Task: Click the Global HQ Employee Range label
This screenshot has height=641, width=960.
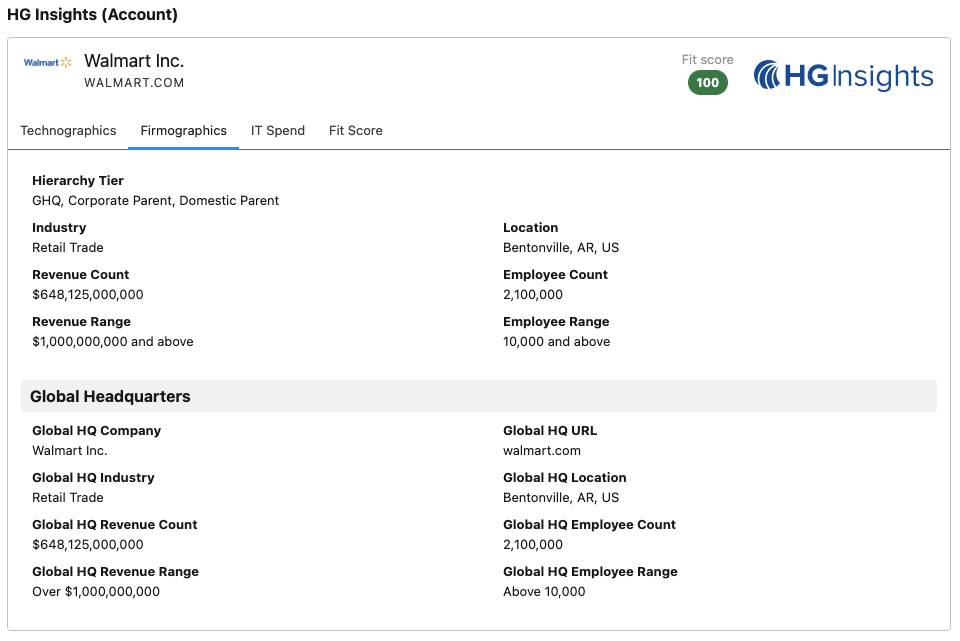Action: 590,572
